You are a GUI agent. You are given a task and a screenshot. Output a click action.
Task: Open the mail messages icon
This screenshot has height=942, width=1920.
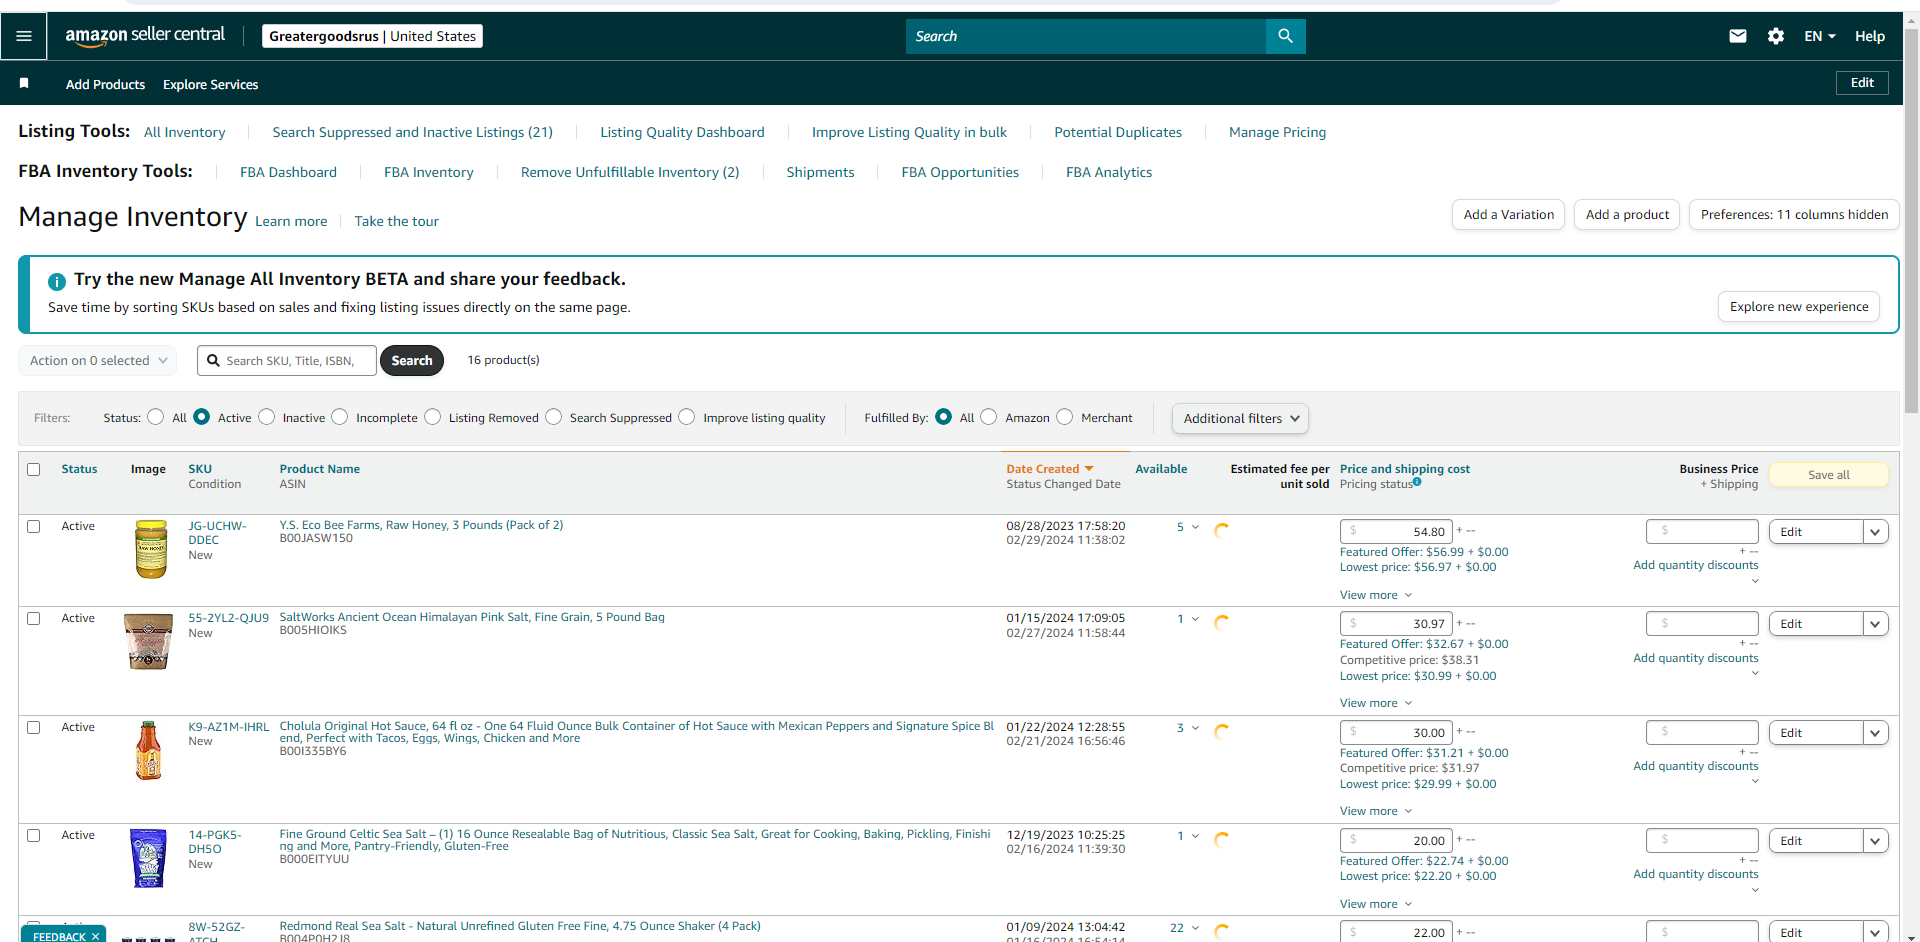point(1738,36)
